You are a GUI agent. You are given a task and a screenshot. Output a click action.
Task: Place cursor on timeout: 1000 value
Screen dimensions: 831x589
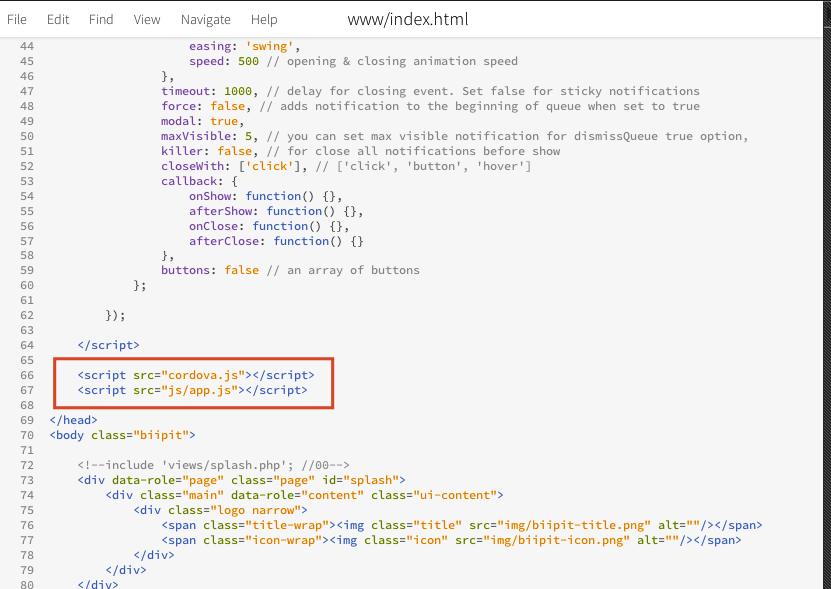pos(238,91)
